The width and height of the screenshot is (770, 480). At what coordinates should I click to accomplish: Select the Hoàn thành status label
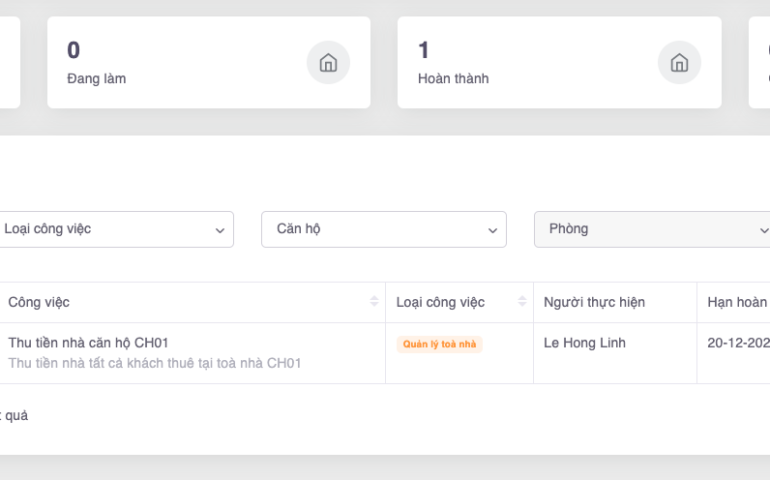[453, 78]
